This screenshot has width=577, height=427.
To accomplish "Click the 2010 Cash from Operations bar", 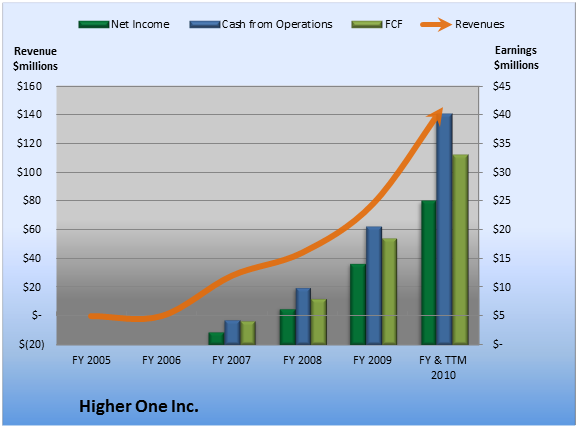I will pyautogui.click(x=445, y=229).
